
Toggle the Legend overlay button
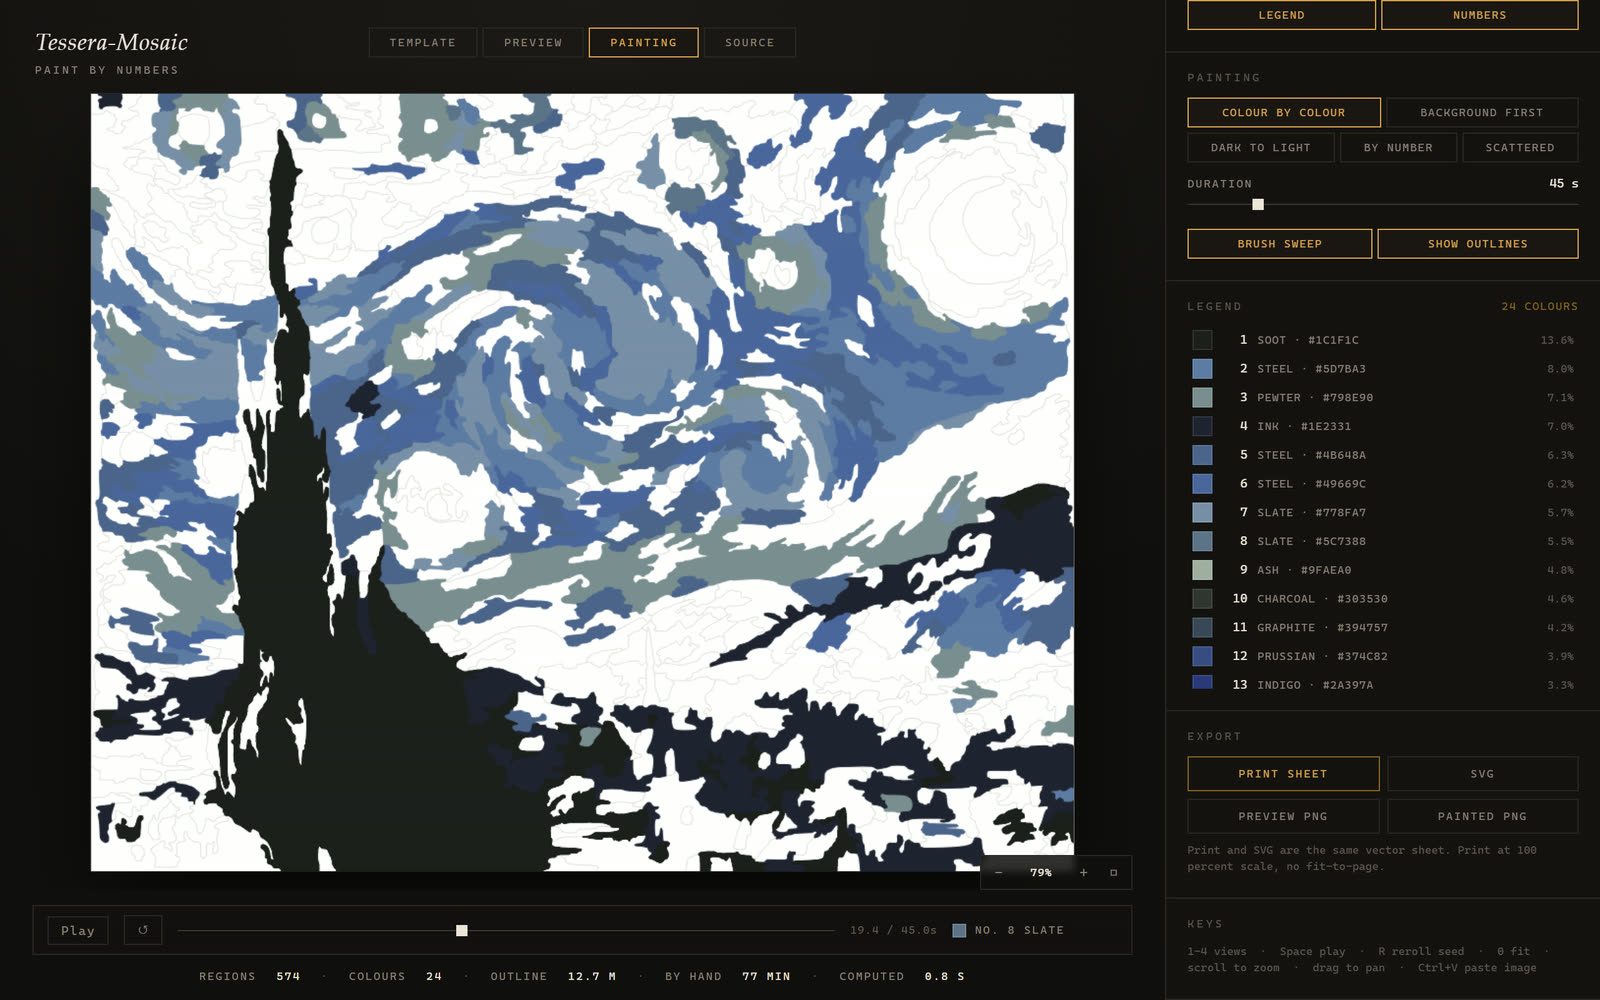tap(1281, 15)
